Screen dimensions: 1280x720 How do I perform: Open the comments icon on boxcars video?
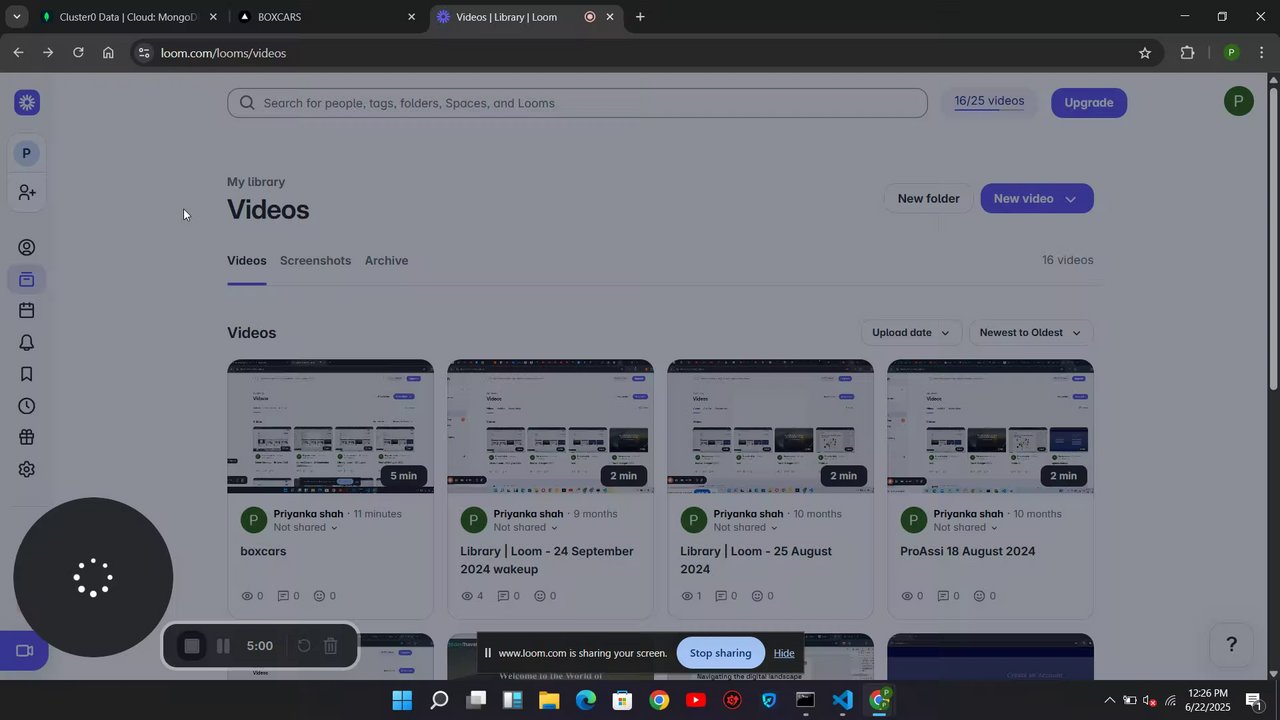(283, 596)
